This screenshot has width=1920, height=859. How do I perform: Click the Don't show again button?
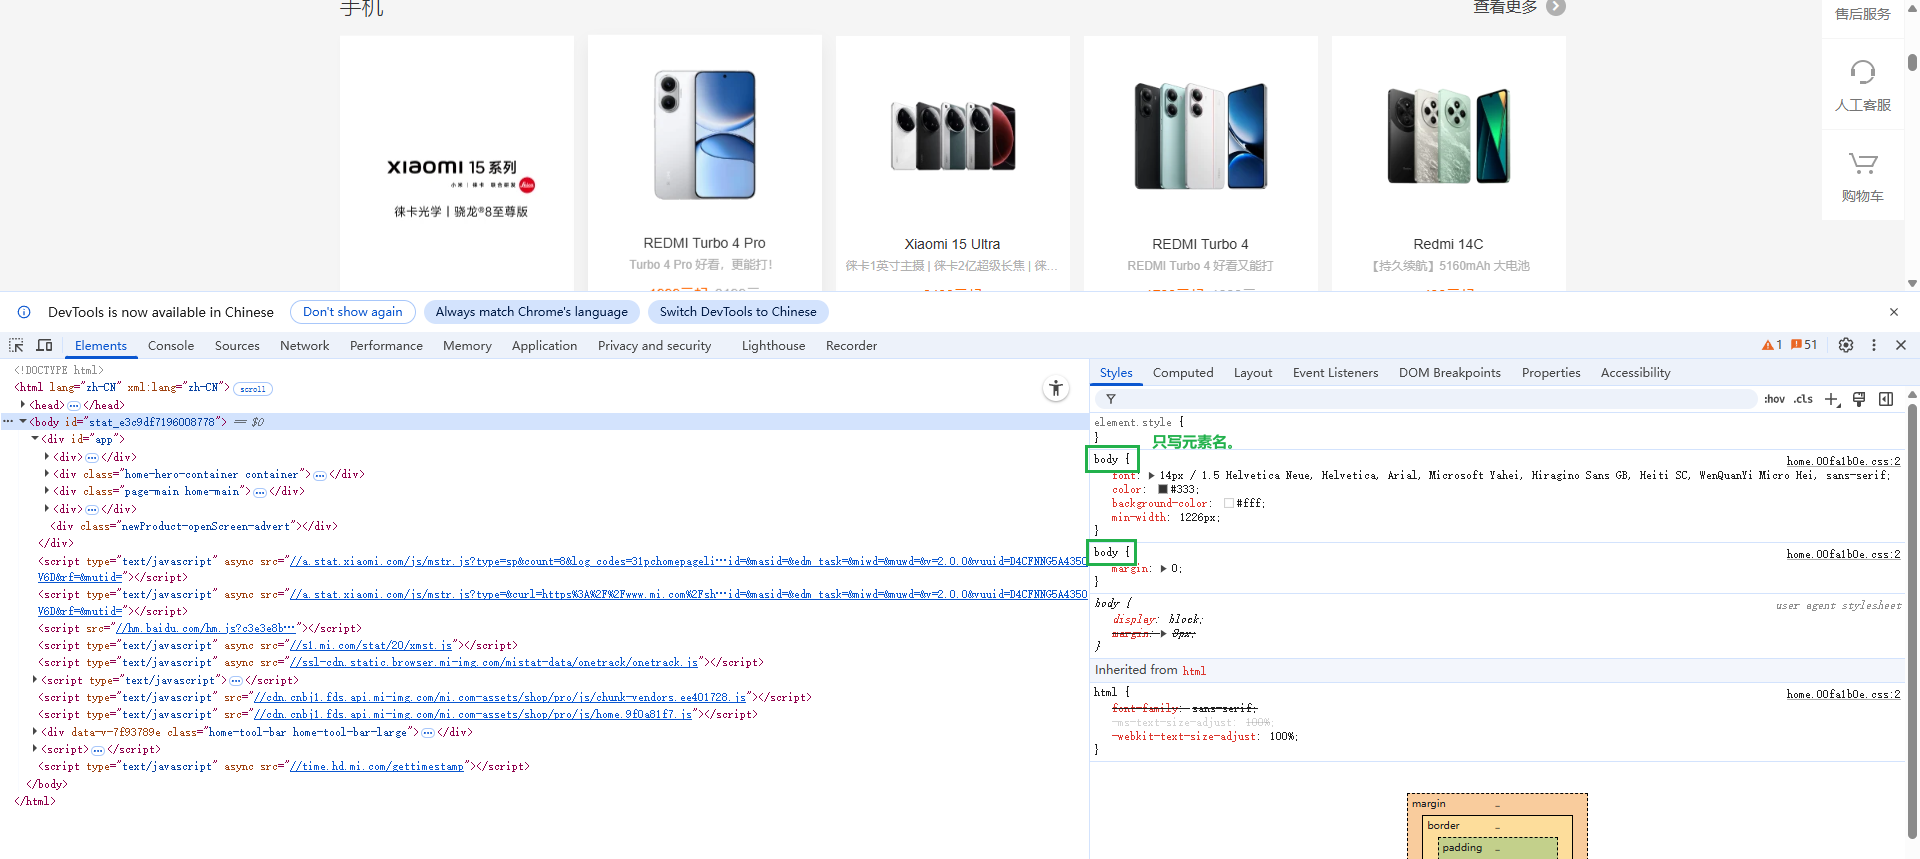pyautogui.click(x=353, y=312)
